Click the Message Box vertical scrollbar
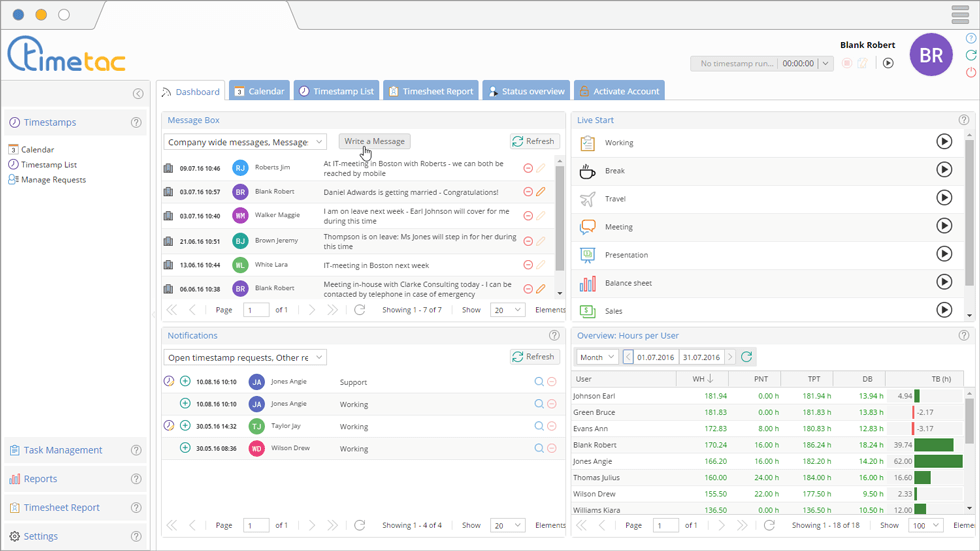 (559, 230)
